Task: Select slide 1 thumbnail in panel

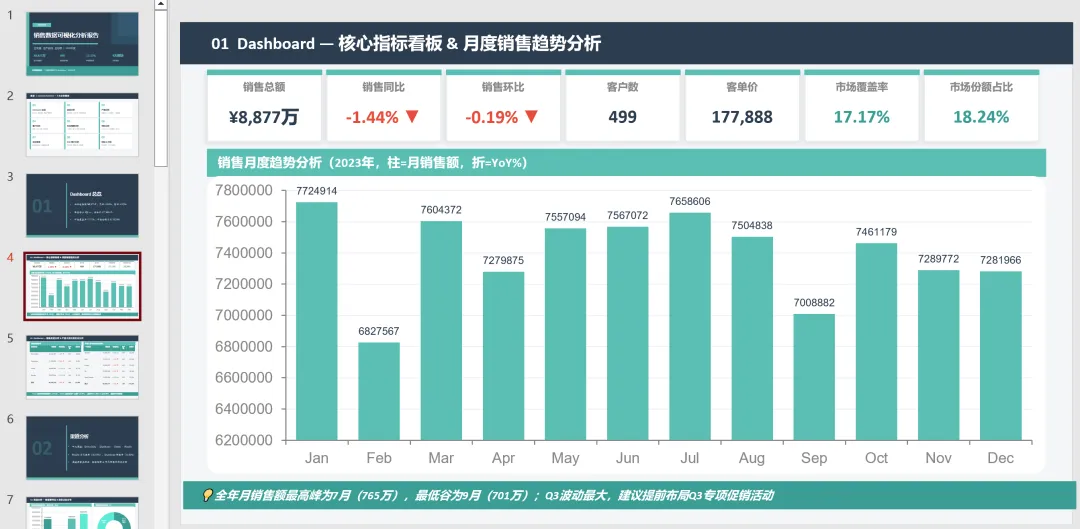Action: coord(82,43)
